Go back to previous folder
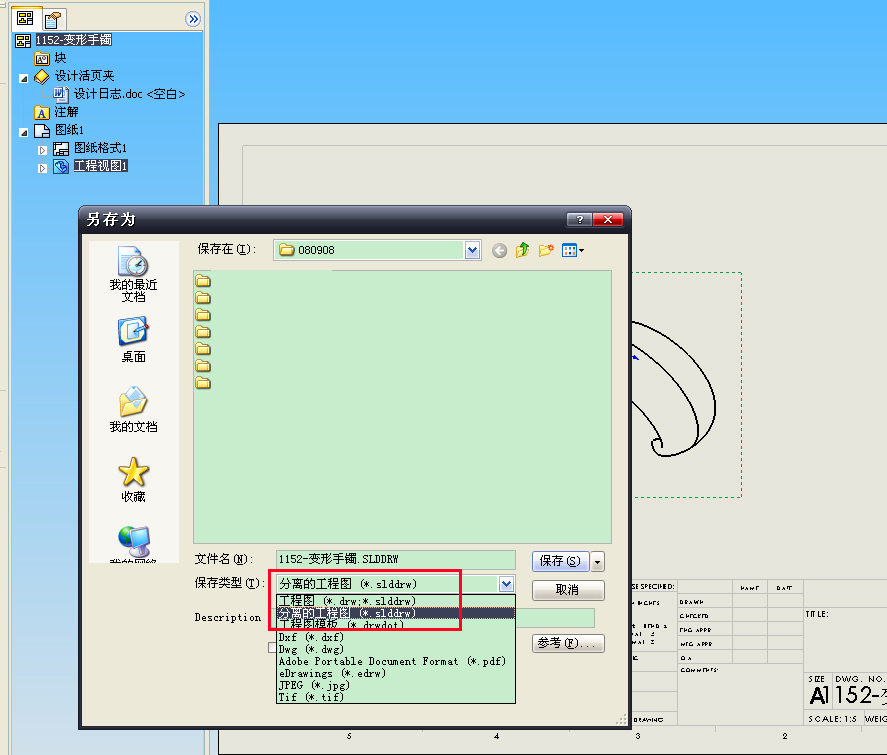Viewport: 887px width, 755px height. (x=499, y=251)
